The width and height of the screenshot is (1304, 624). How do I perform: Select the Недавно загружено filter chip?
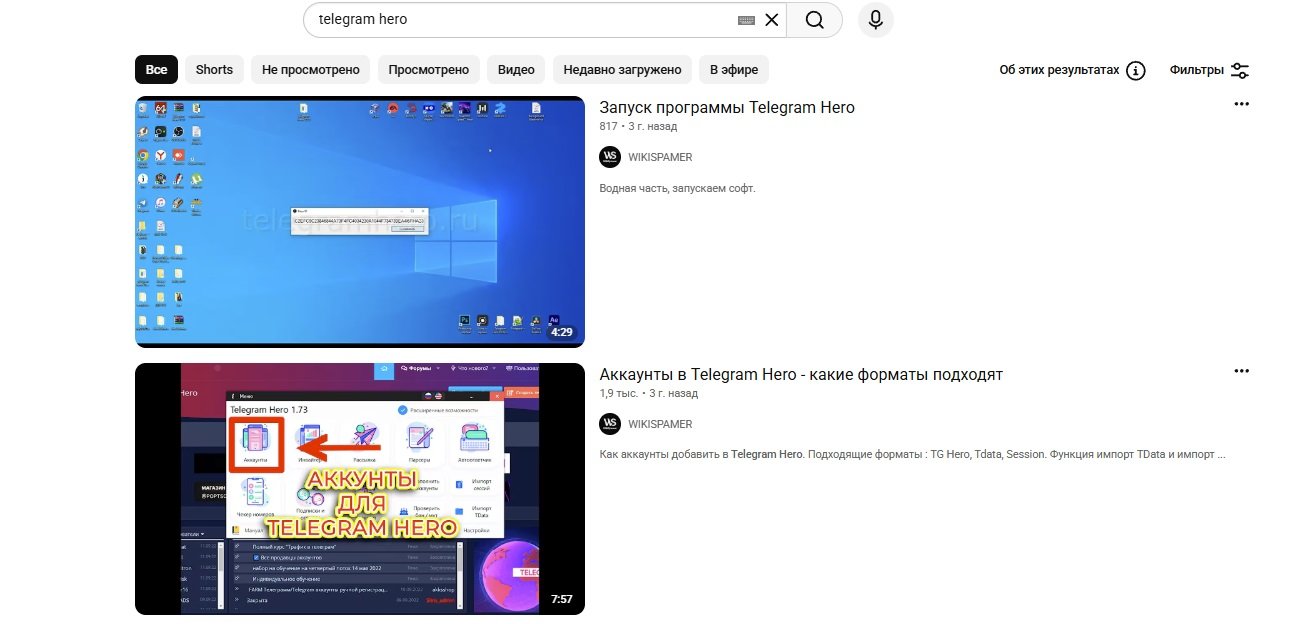click(x=622, y=70)
